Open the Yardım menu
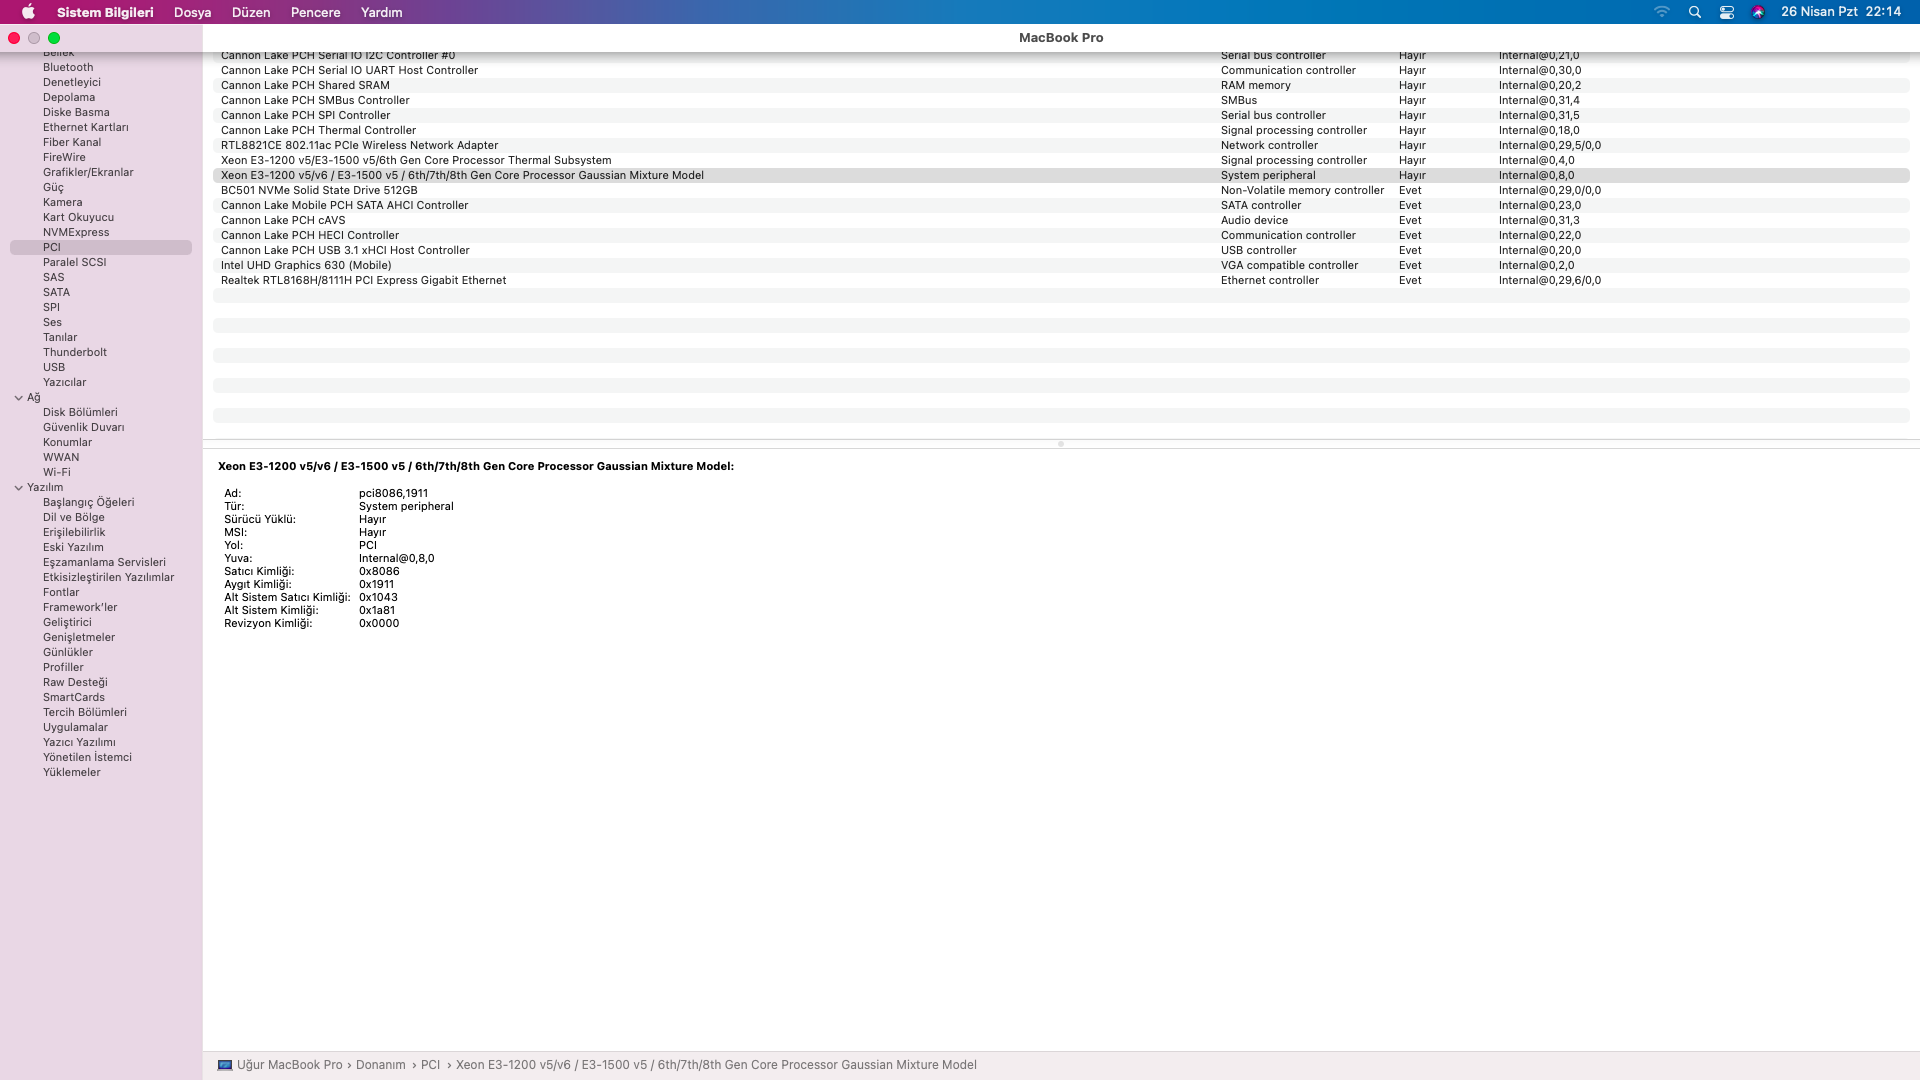1920x1080 pixels. tap(381, 12)
